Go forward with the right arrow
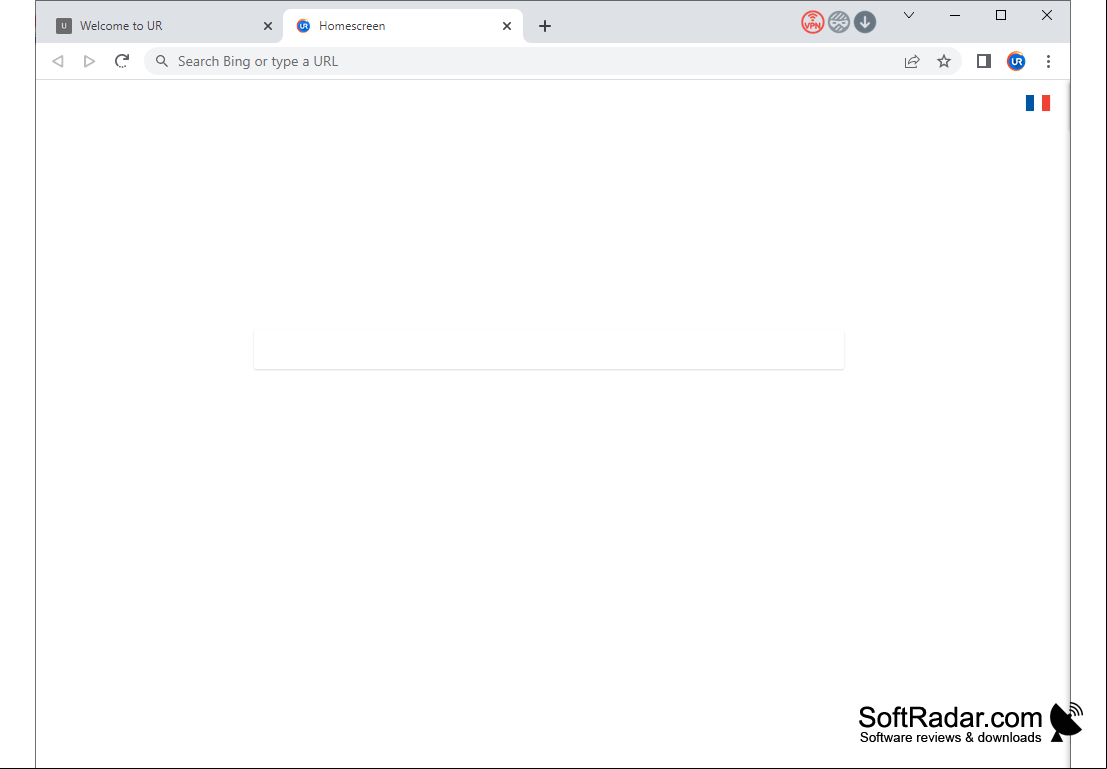The image size is (1107, 769). click(x=89, y=61)
